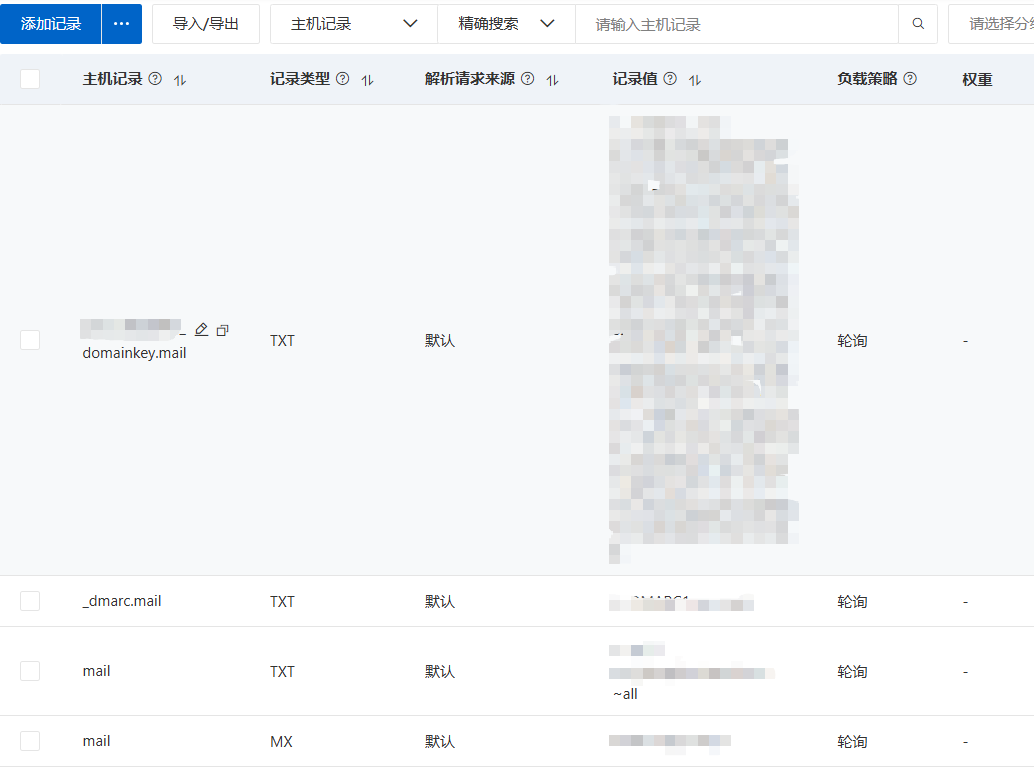
Task: Edit the domainkey.mail host record
Action: (x=202, y=330)
